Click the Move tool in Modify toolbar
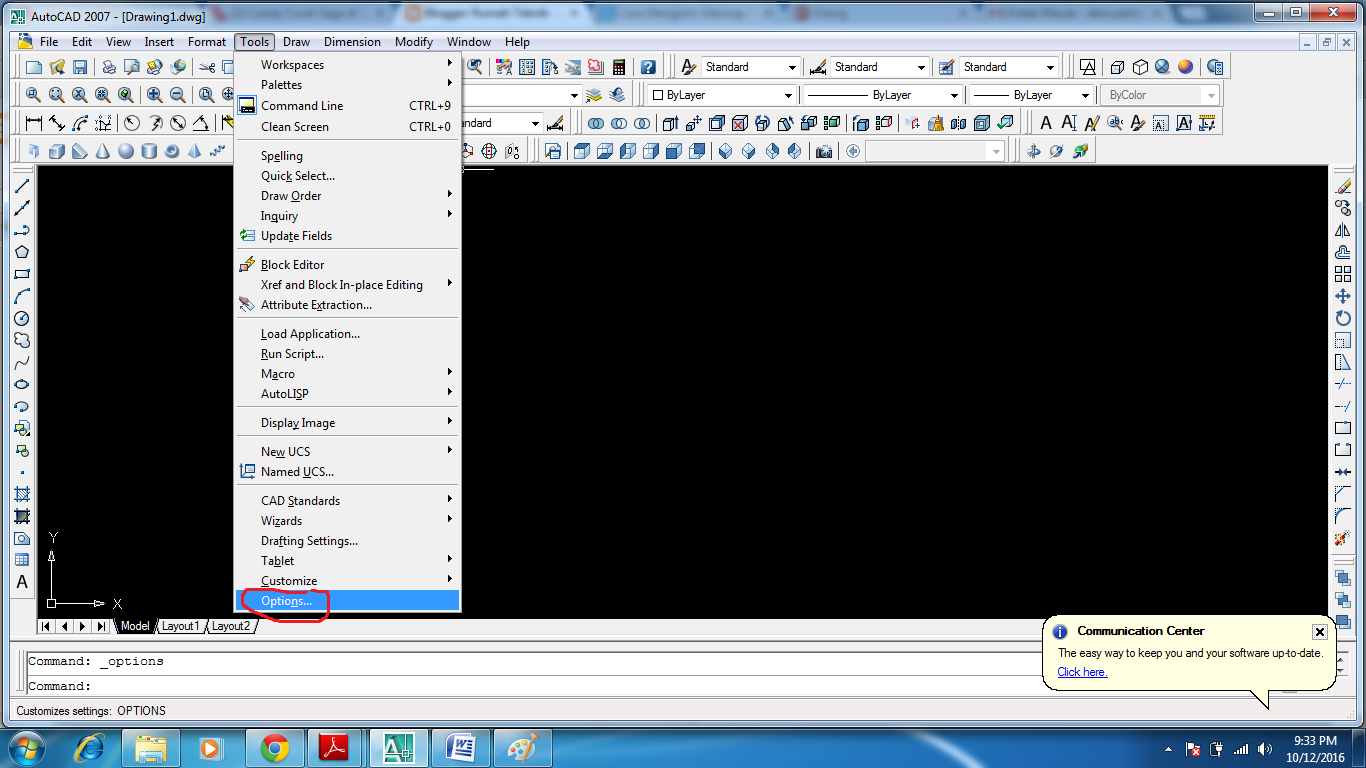 (1343, 296)
